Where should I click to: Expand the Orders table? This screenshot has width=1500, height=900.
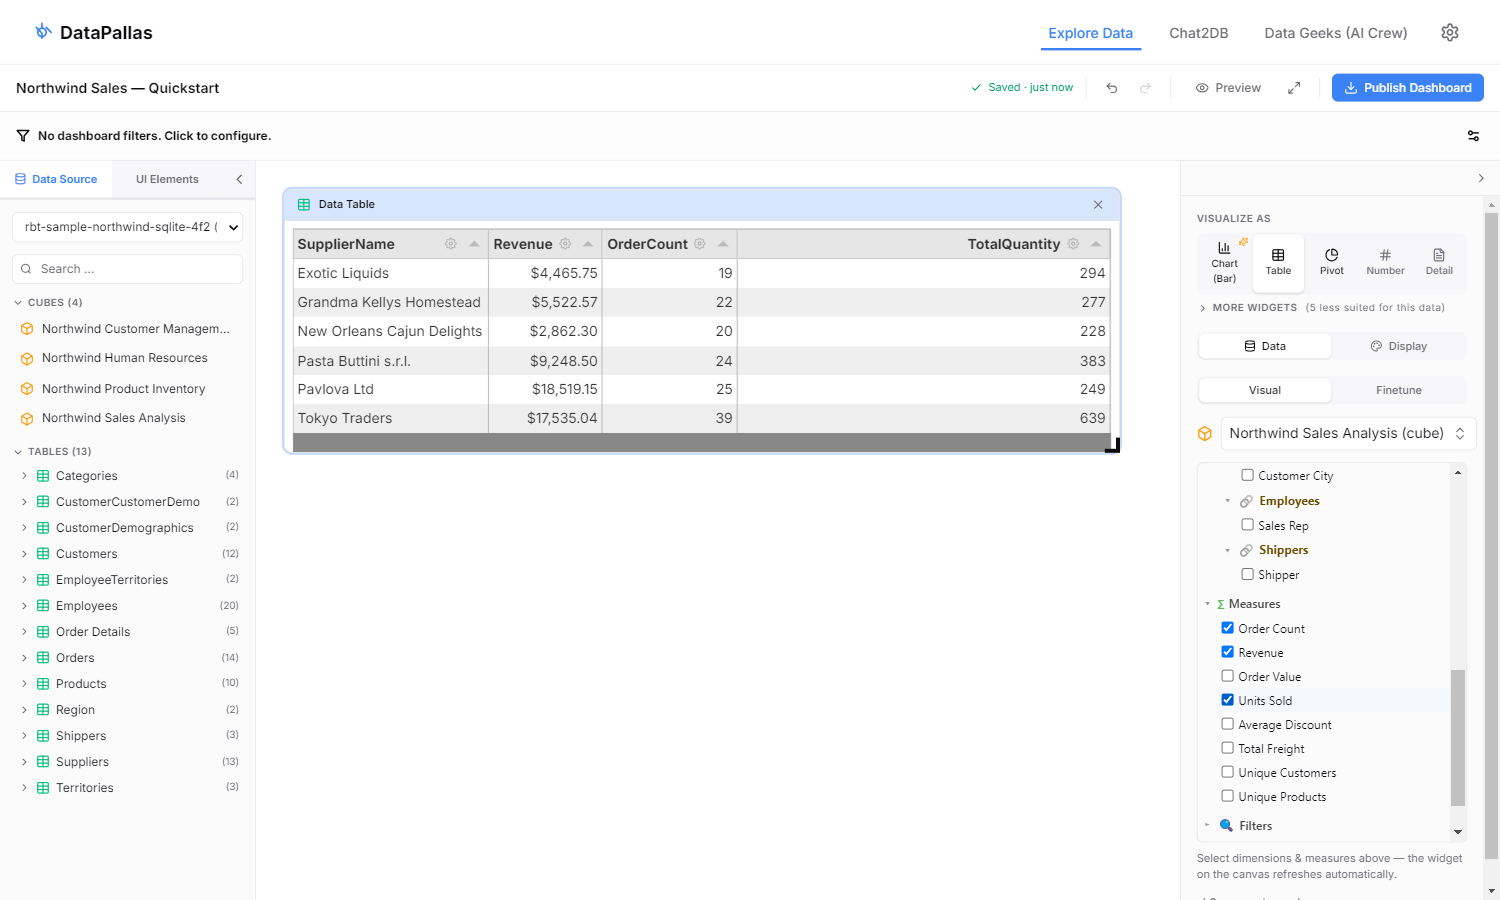[25, 658]
